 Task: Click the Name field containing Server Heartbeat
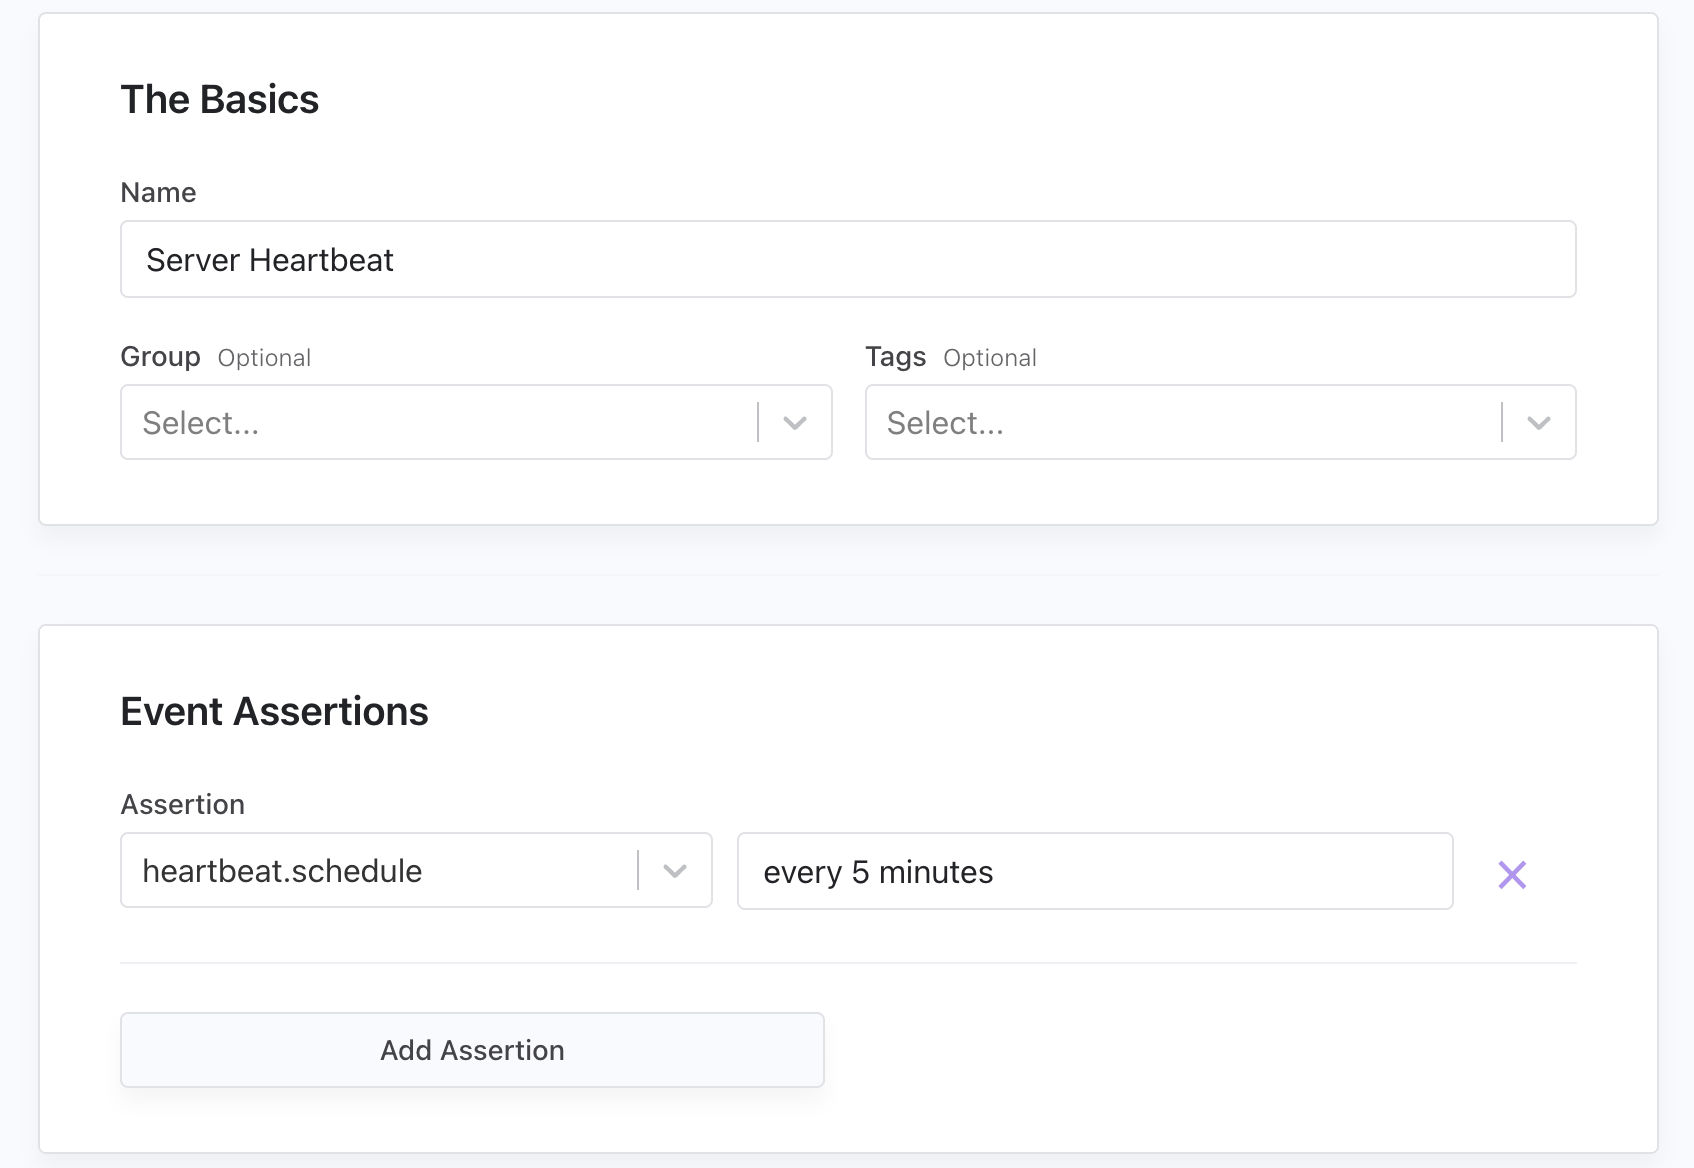tap(848, 259)
